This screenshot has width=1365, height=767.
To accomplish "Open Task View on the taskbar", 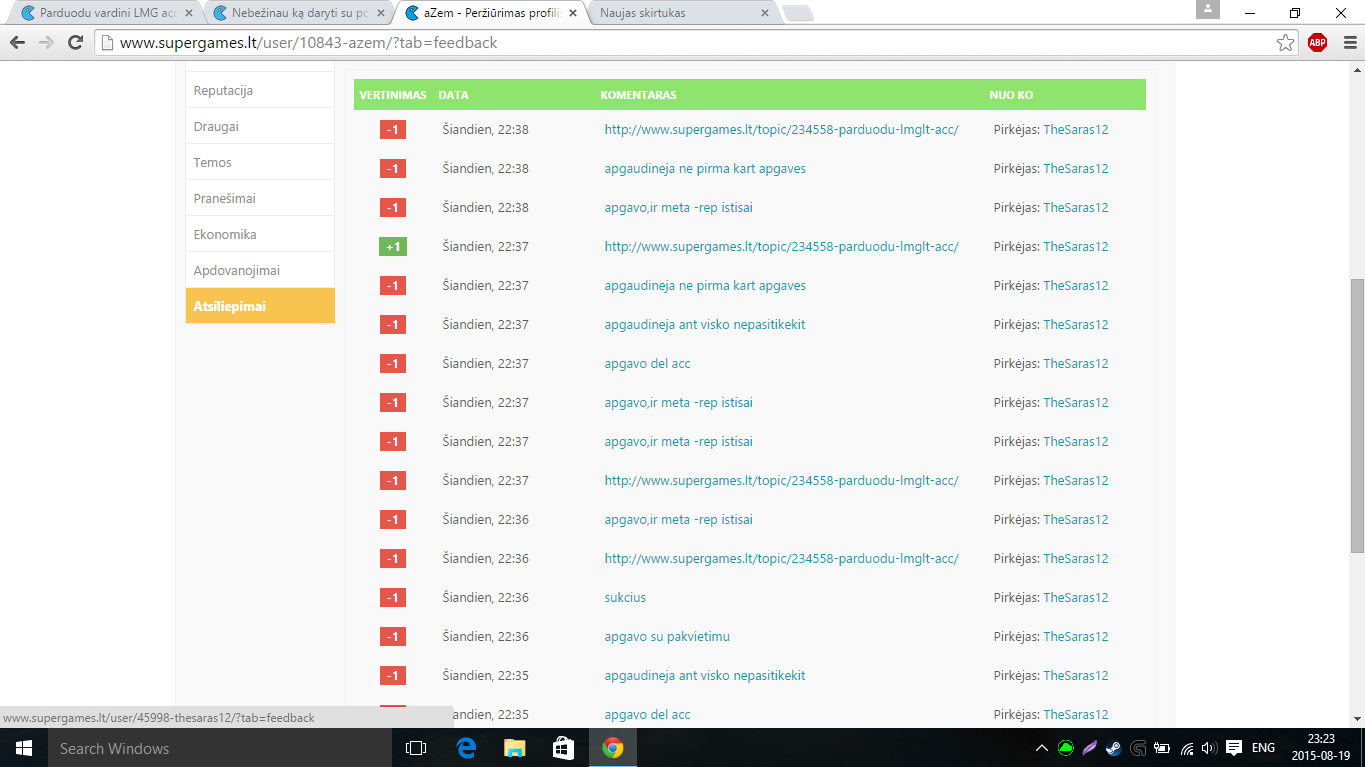I will [x=416, y=748].
